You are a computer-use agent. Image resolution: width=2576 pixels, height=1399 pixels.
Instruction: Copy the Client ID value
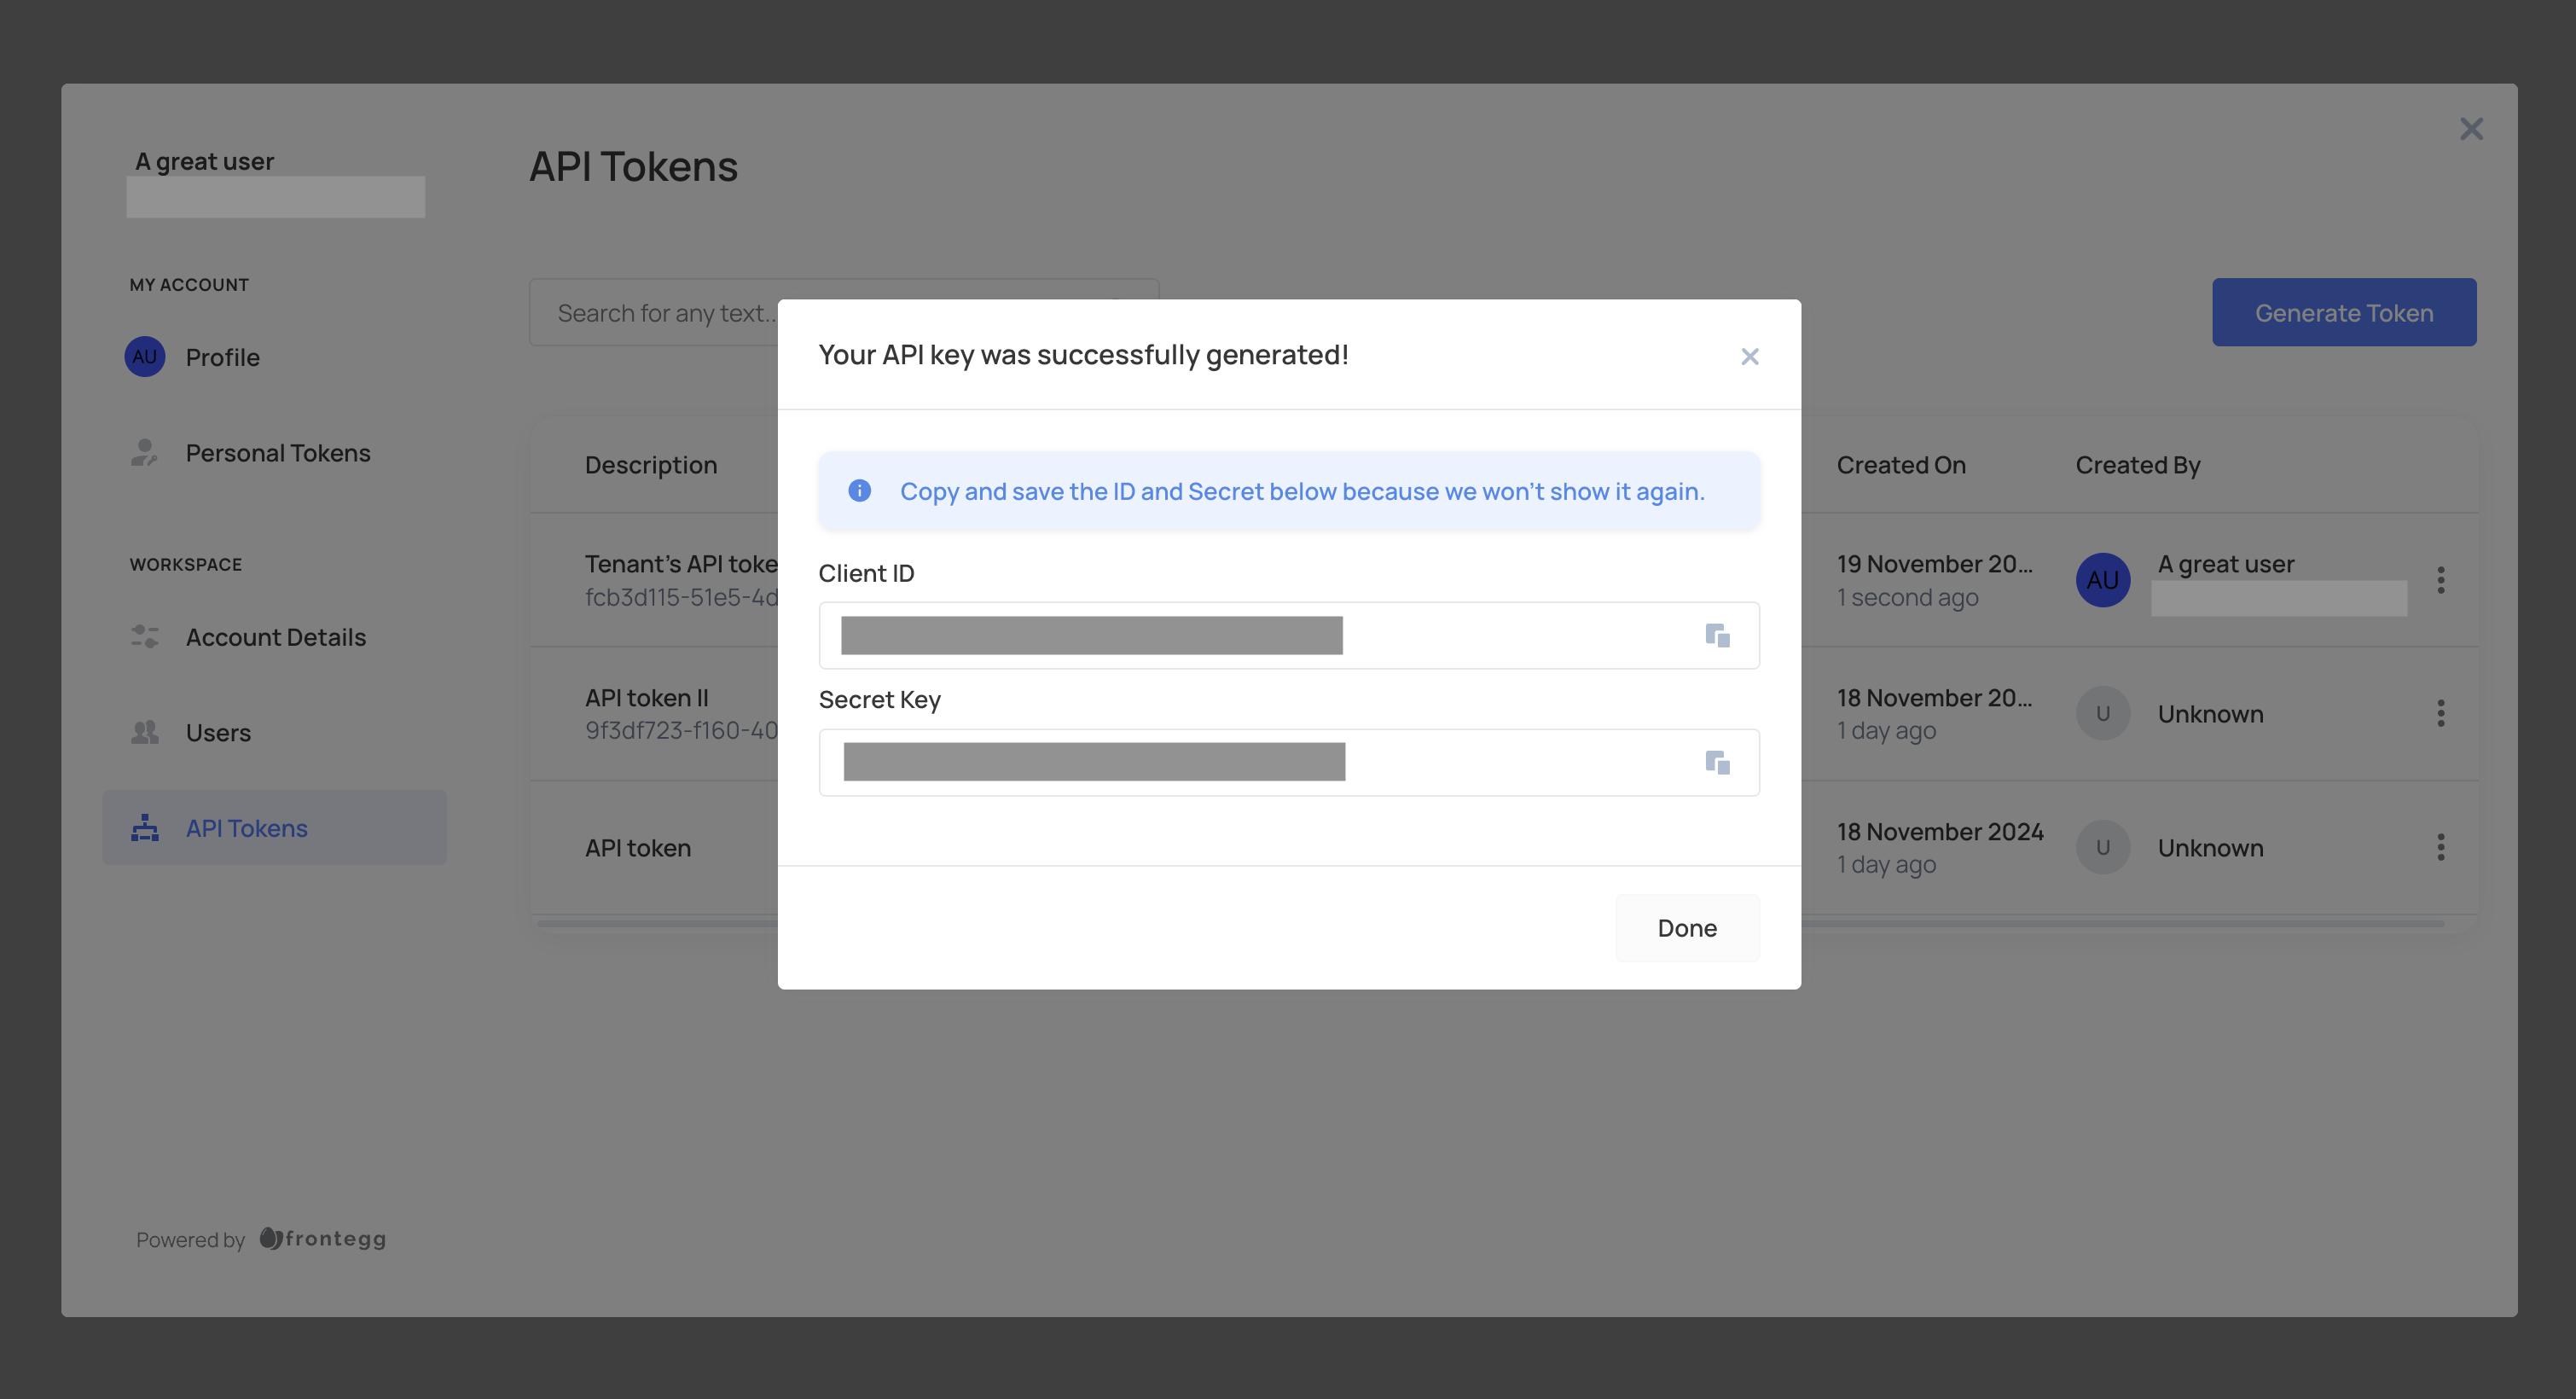(x=1717, y=636)
